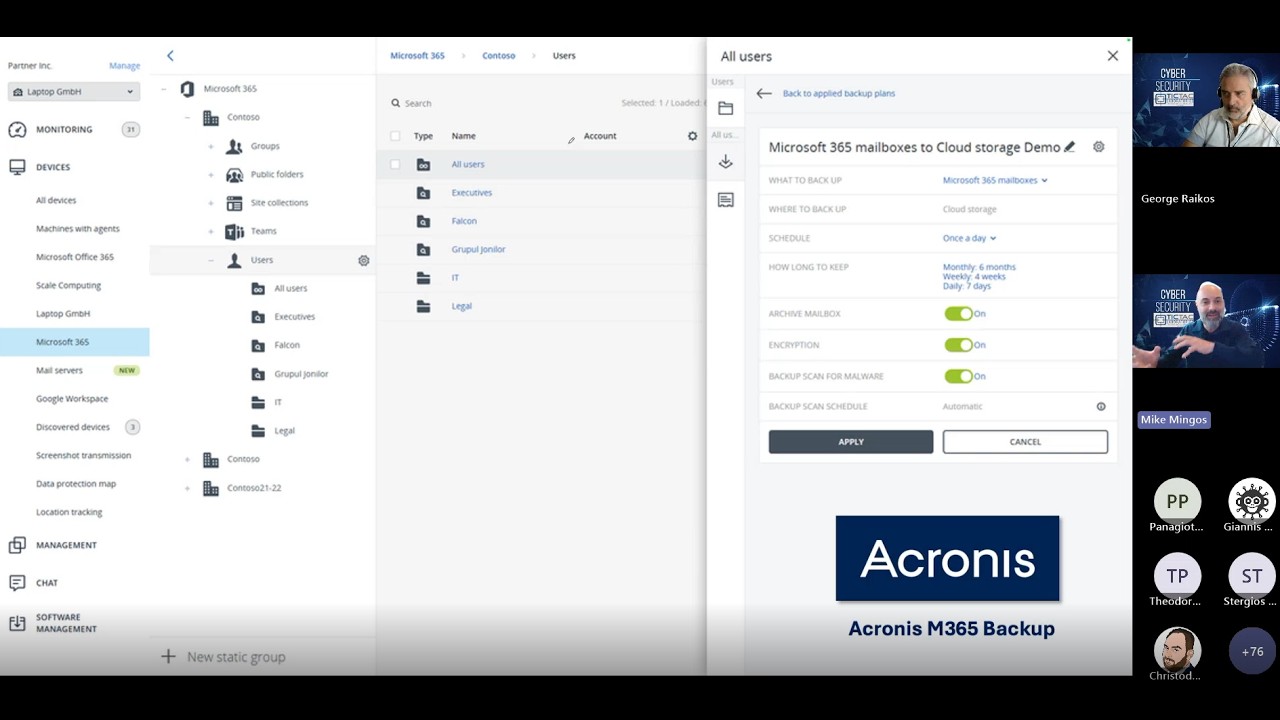Open backup plan options gear icon
This screenshot has height=720, width=1280.
1099,147
